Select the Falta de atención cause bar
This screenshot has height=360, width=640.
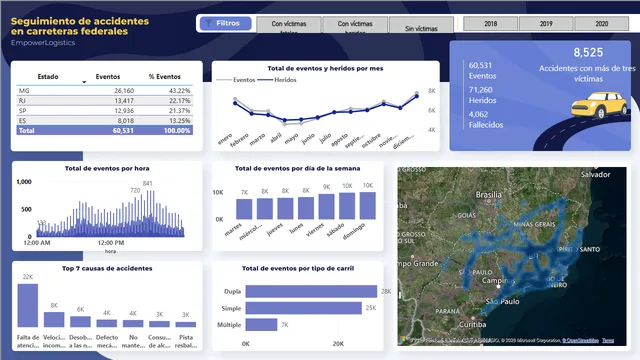click(x=28, y=305)
